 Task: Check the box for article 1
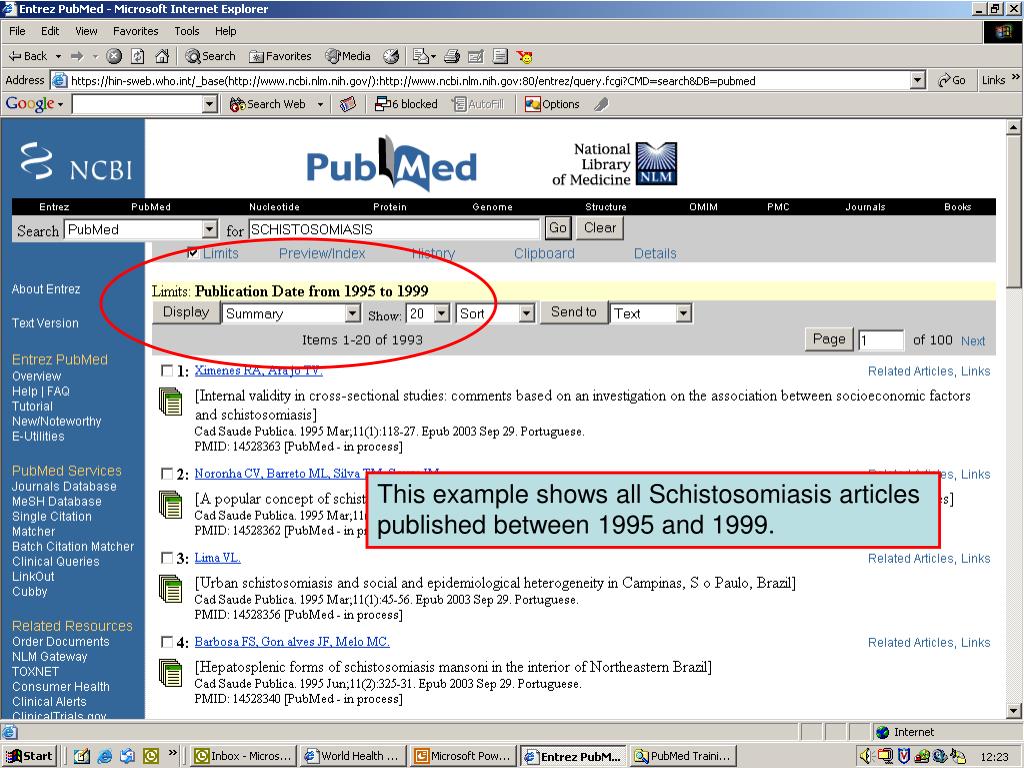click(x=167, y=371)
